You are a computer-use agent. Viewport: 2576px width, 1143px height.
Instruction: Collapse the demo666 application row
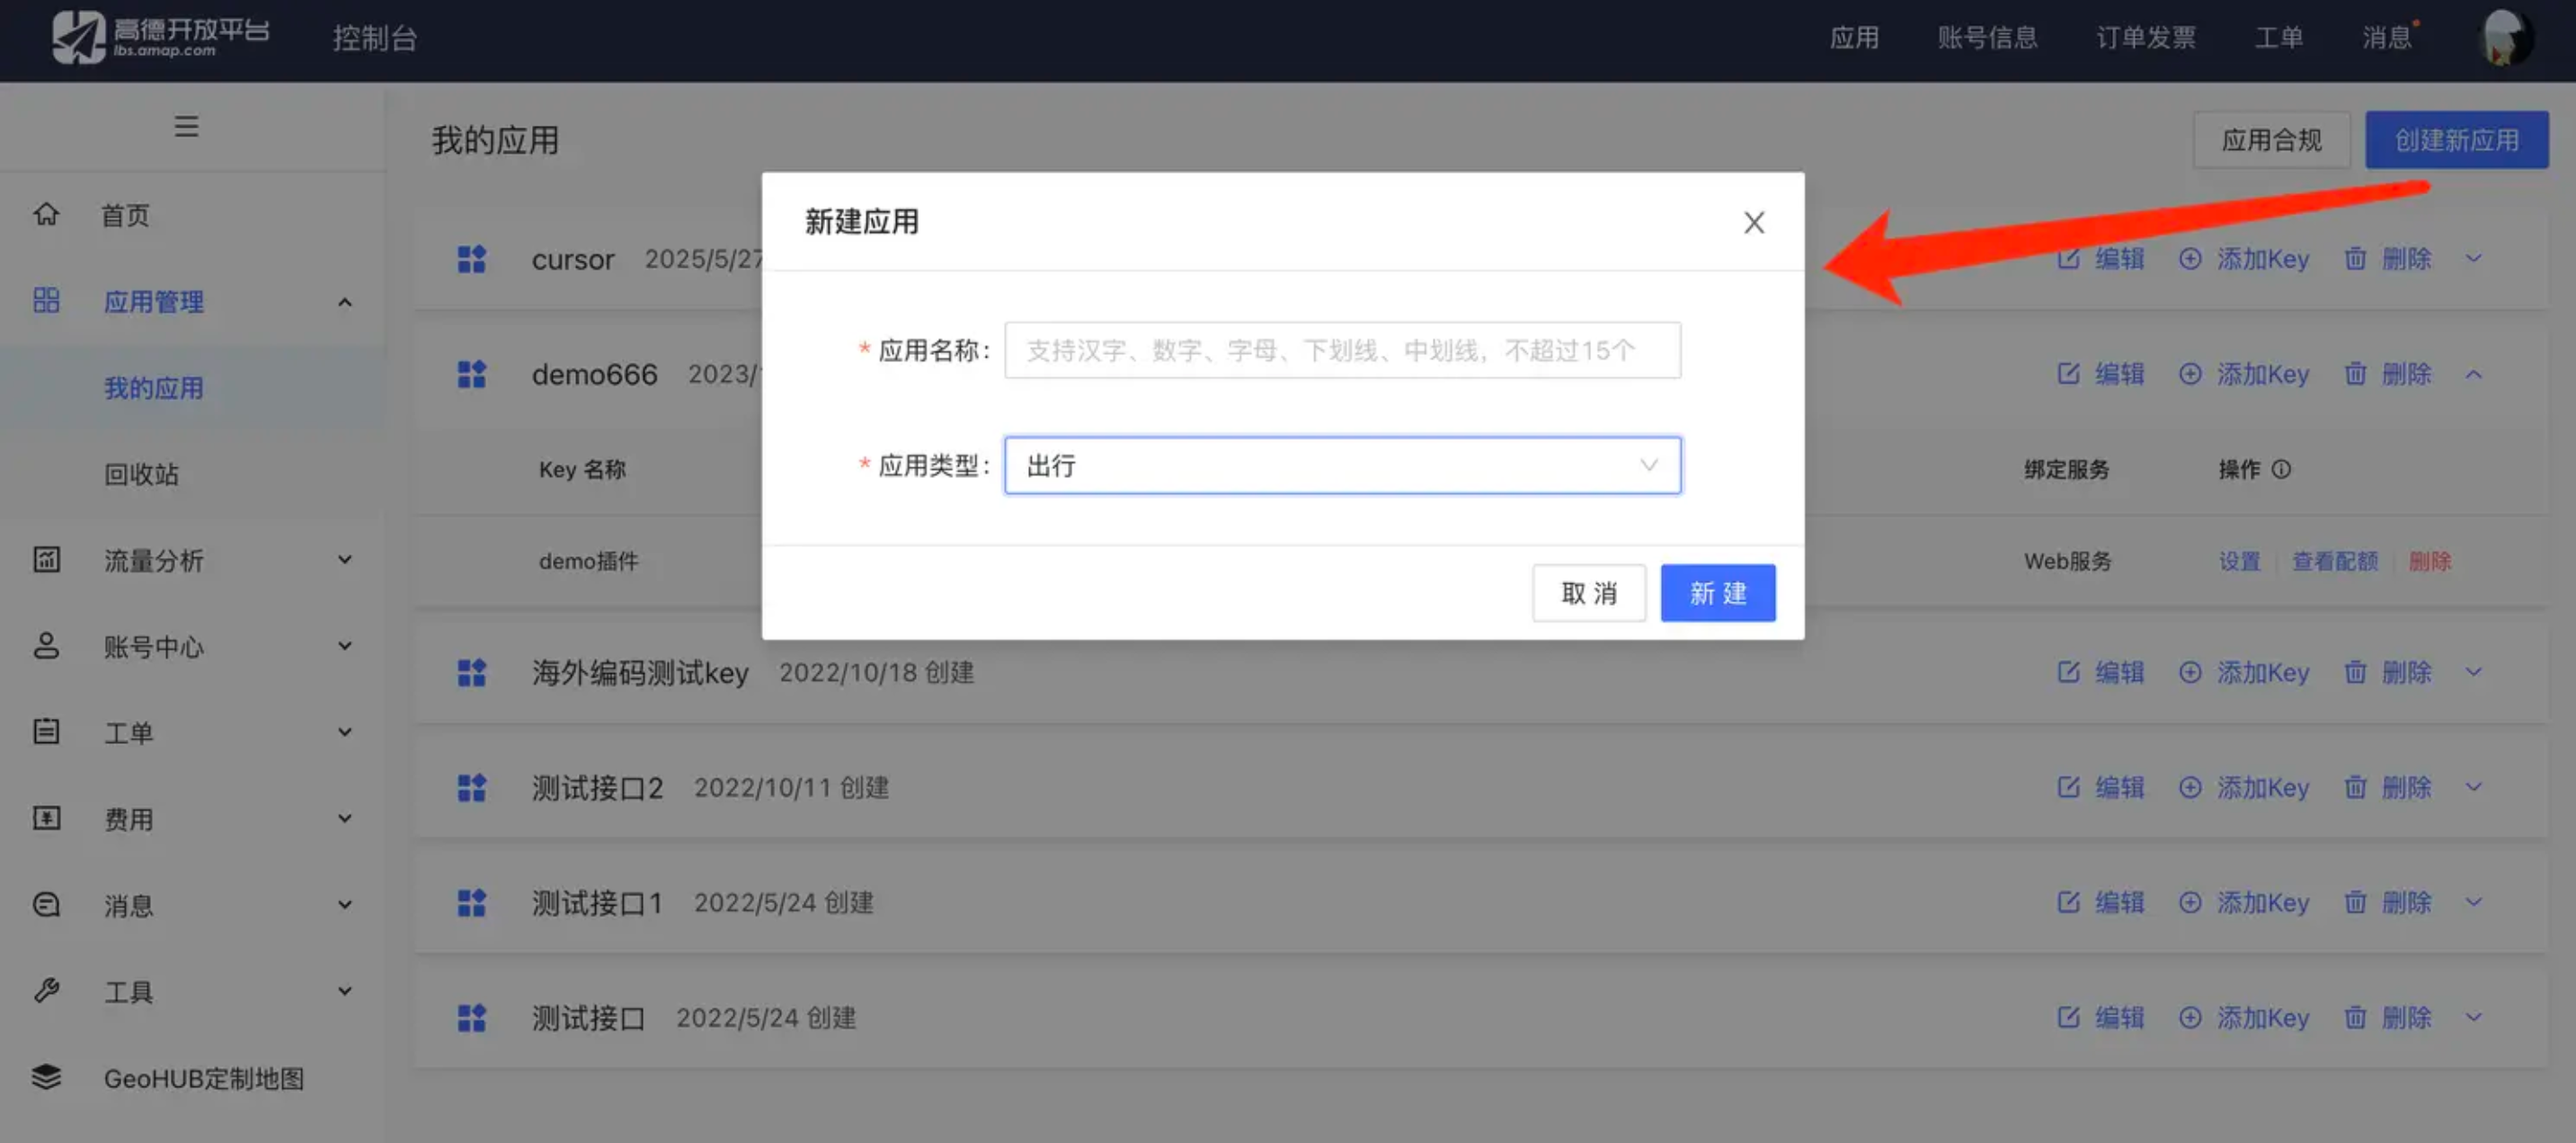[2474, 374]
